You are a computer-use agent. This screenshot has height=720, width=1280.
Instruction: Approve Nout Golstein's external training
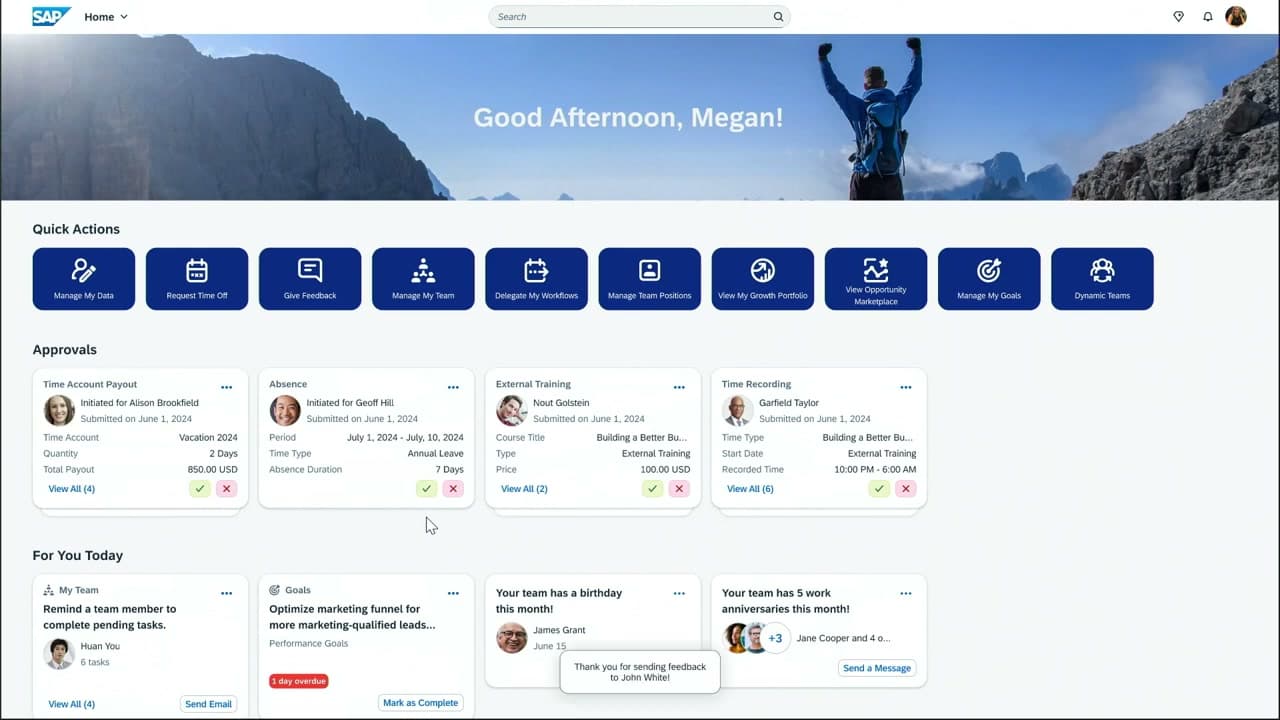click(653, 489)
